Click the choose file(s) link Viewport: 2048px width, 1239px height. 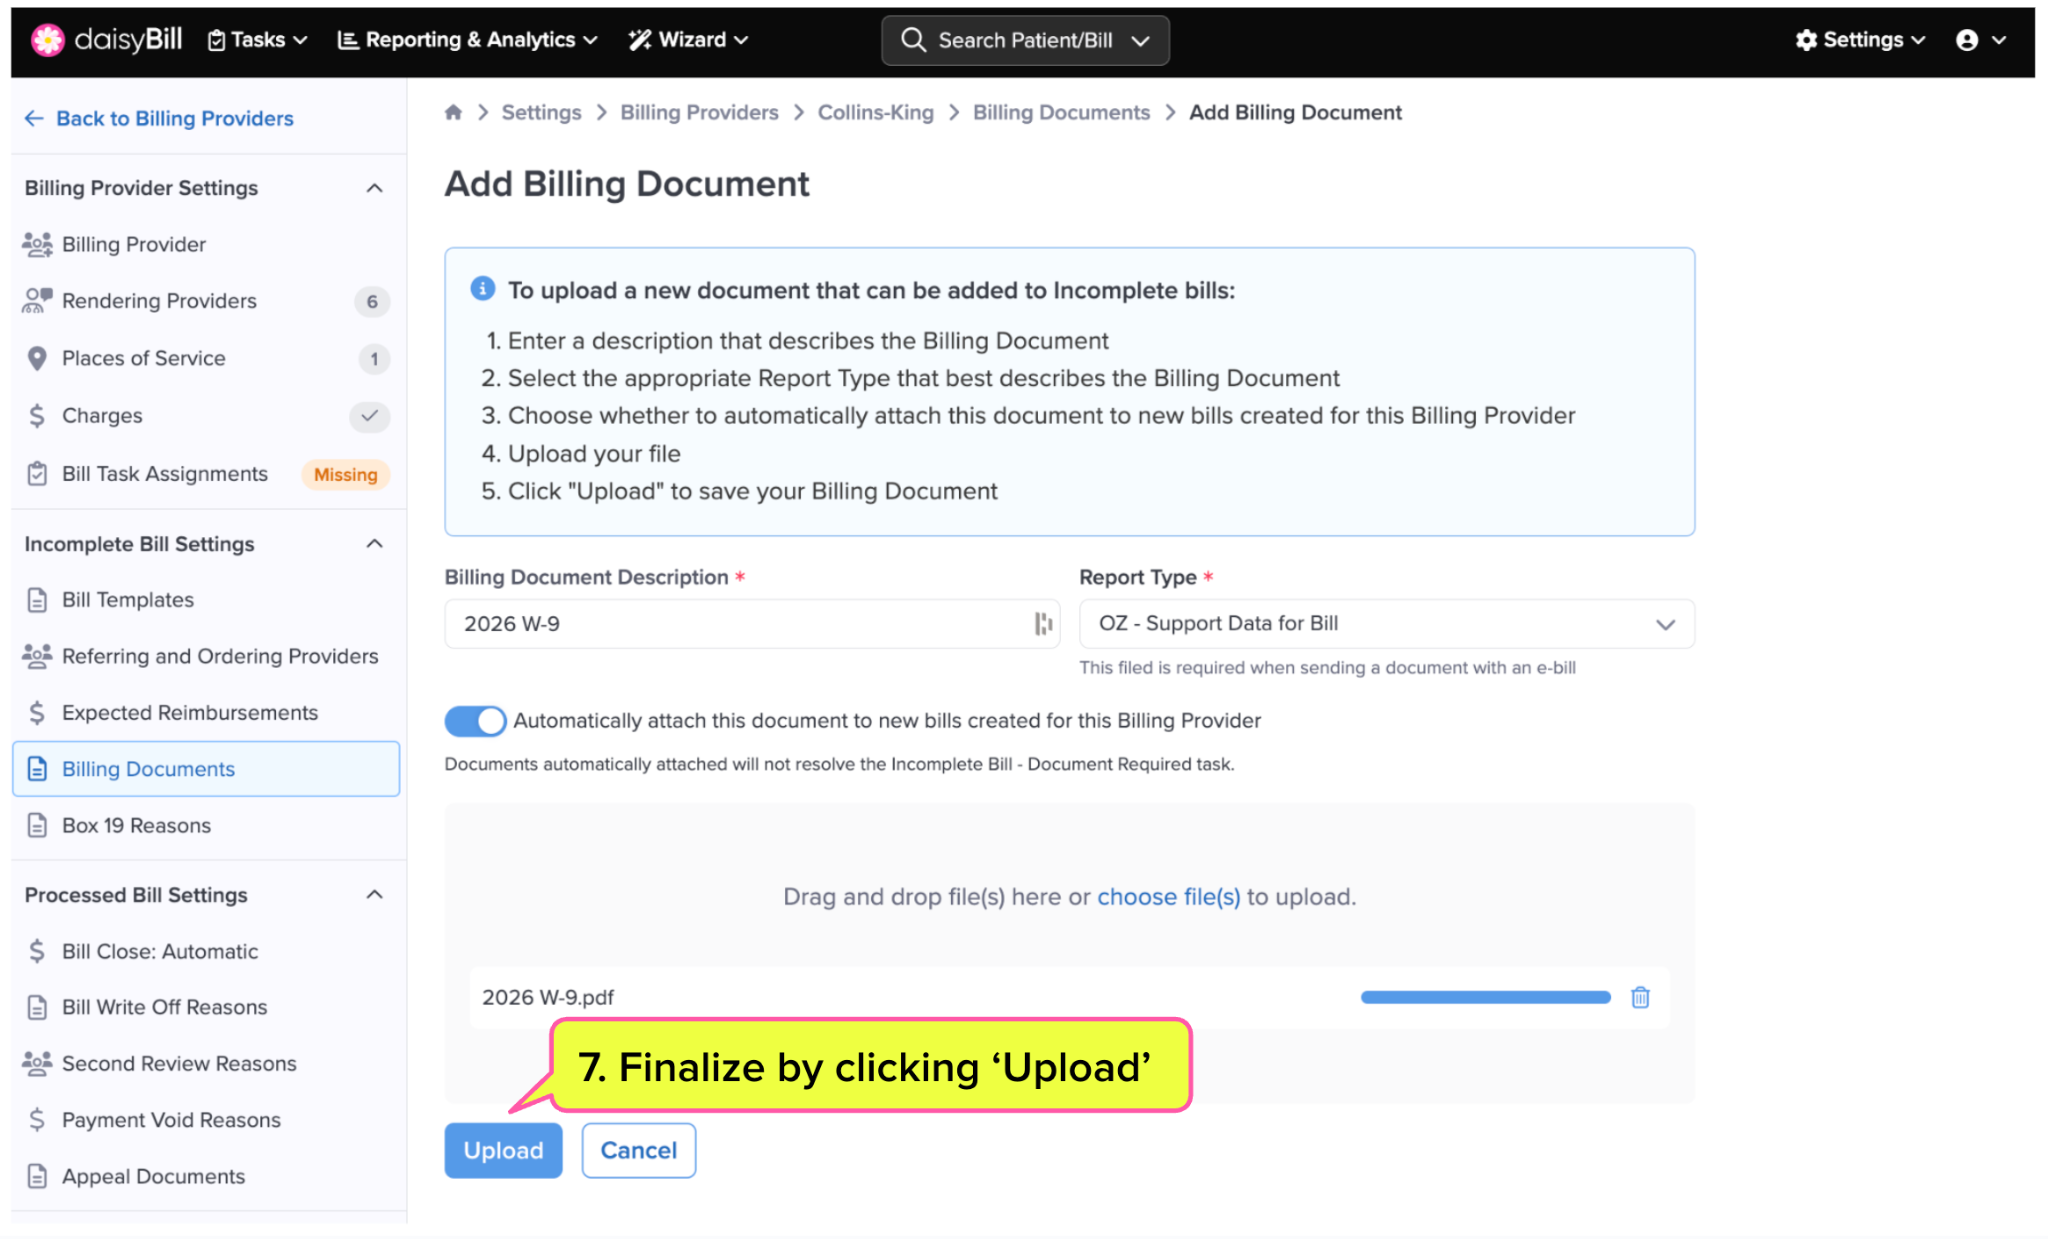tap(1168, 897)
